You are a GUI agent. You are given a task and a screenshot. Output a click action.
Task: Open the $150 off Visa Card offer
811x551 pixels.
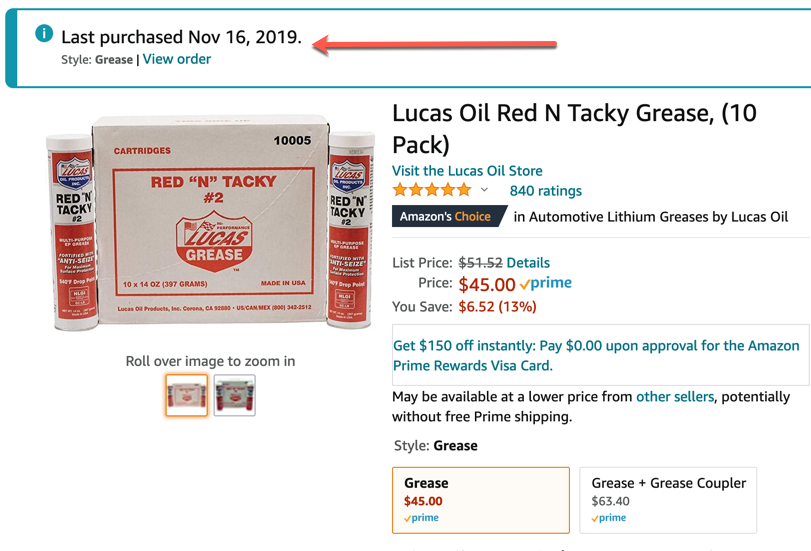coord(596,355)
